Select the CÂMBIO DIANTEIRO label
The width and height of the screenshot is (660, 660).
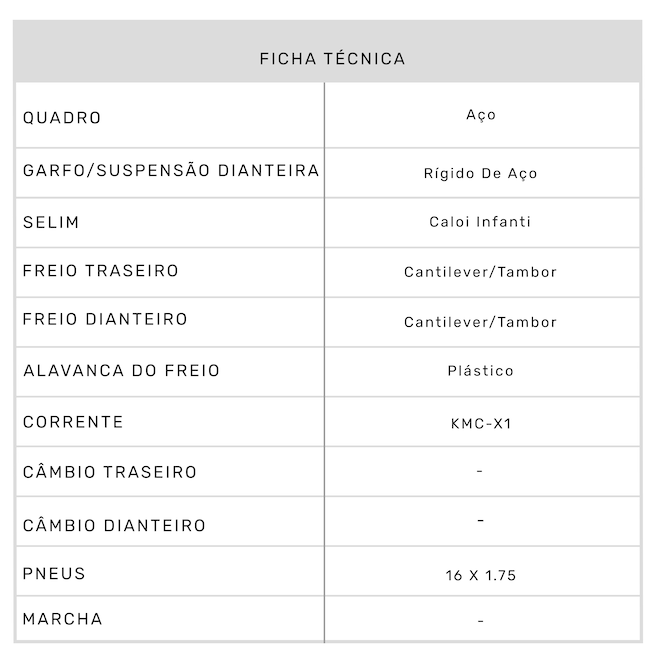click(114, 525)
